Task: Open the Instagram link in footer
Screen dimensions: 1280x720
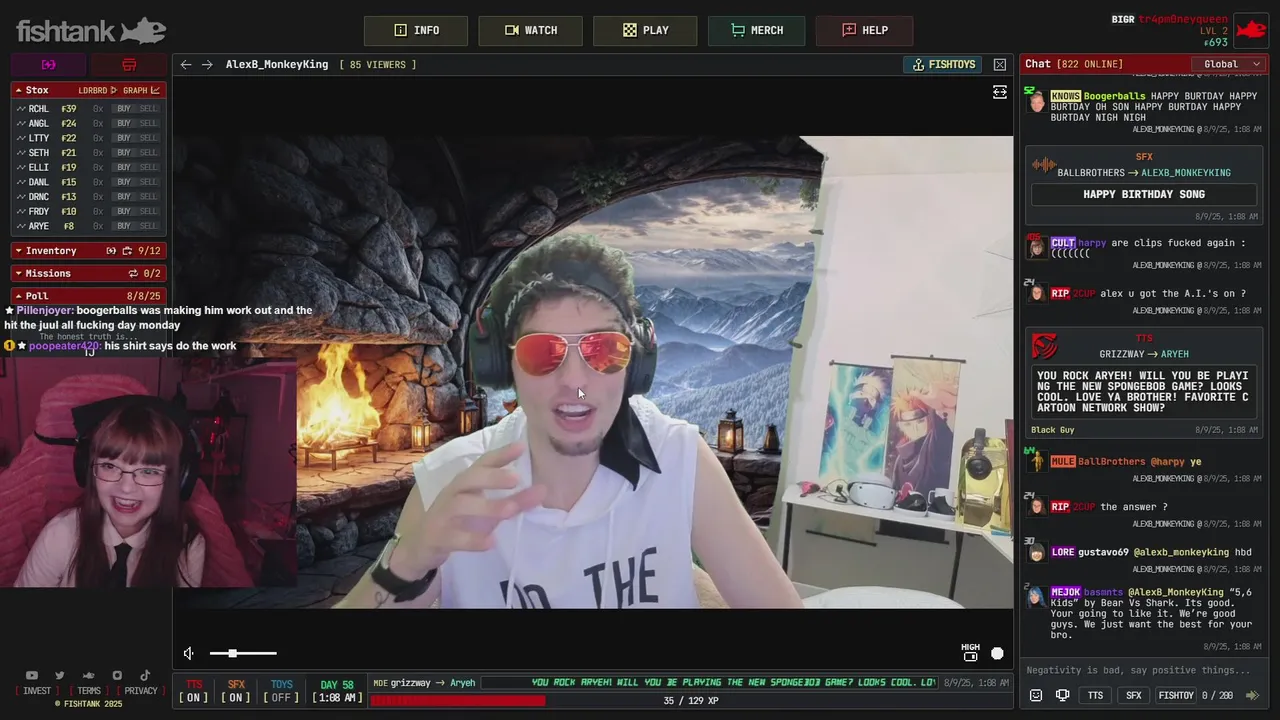Action: tap(117, 676)
